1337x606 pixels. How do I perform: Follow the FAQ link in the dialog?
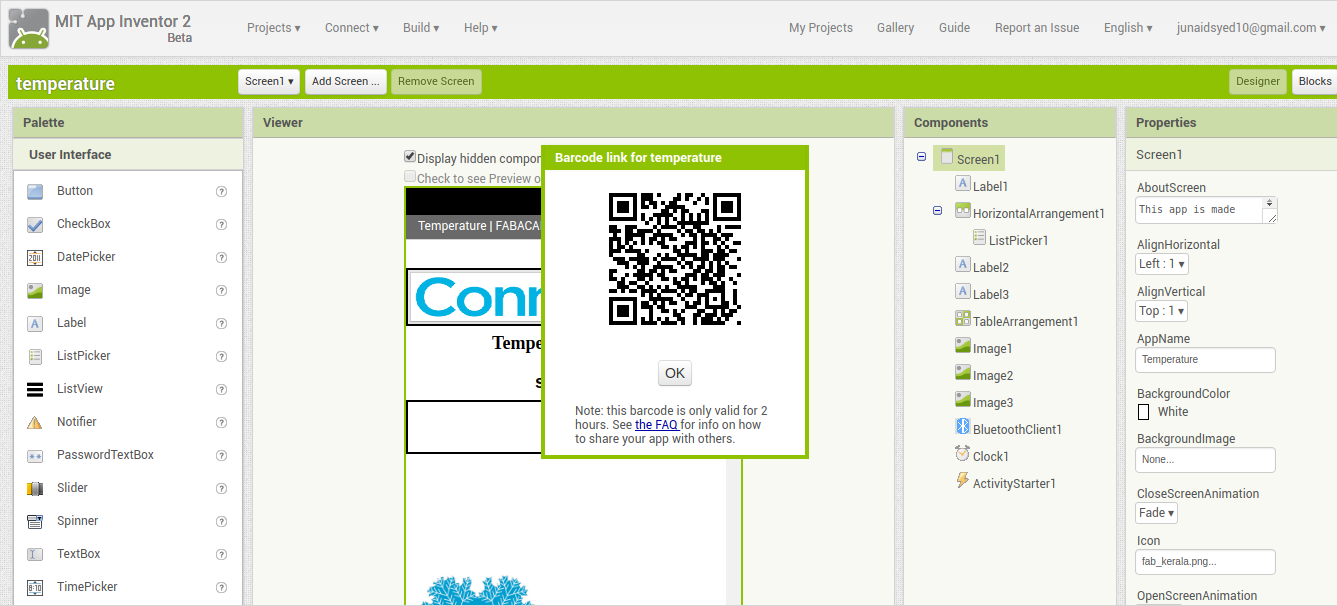[x=656, y=425]
